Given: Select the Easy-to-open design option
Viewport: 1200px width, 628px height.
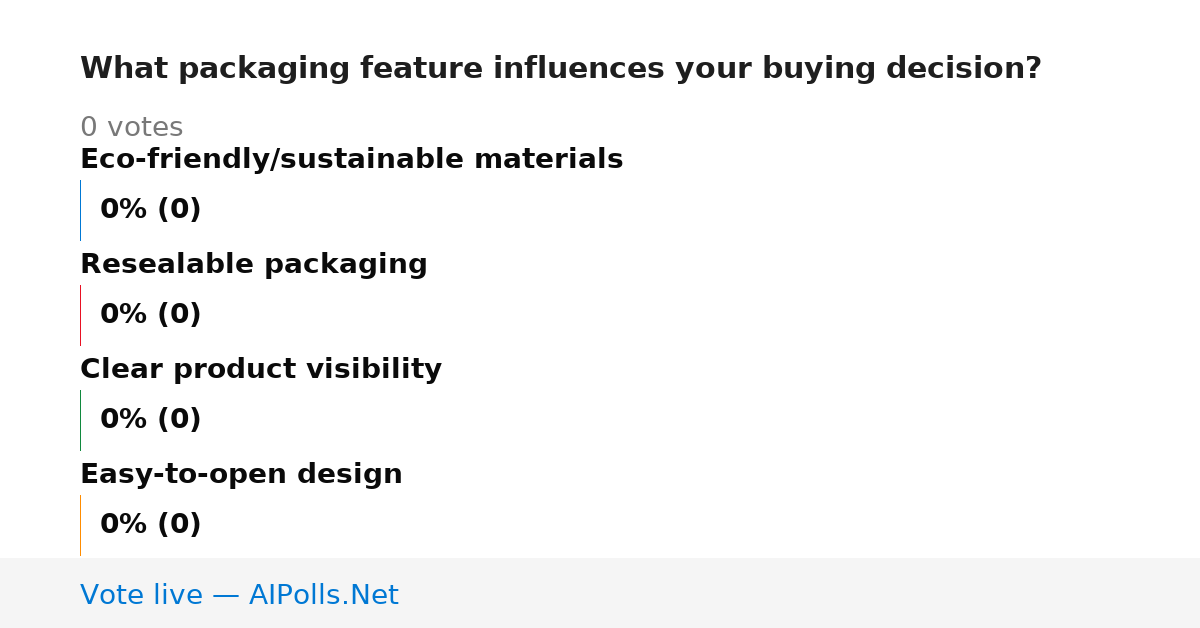Looking at the screenshot, I should pos(241,474).
